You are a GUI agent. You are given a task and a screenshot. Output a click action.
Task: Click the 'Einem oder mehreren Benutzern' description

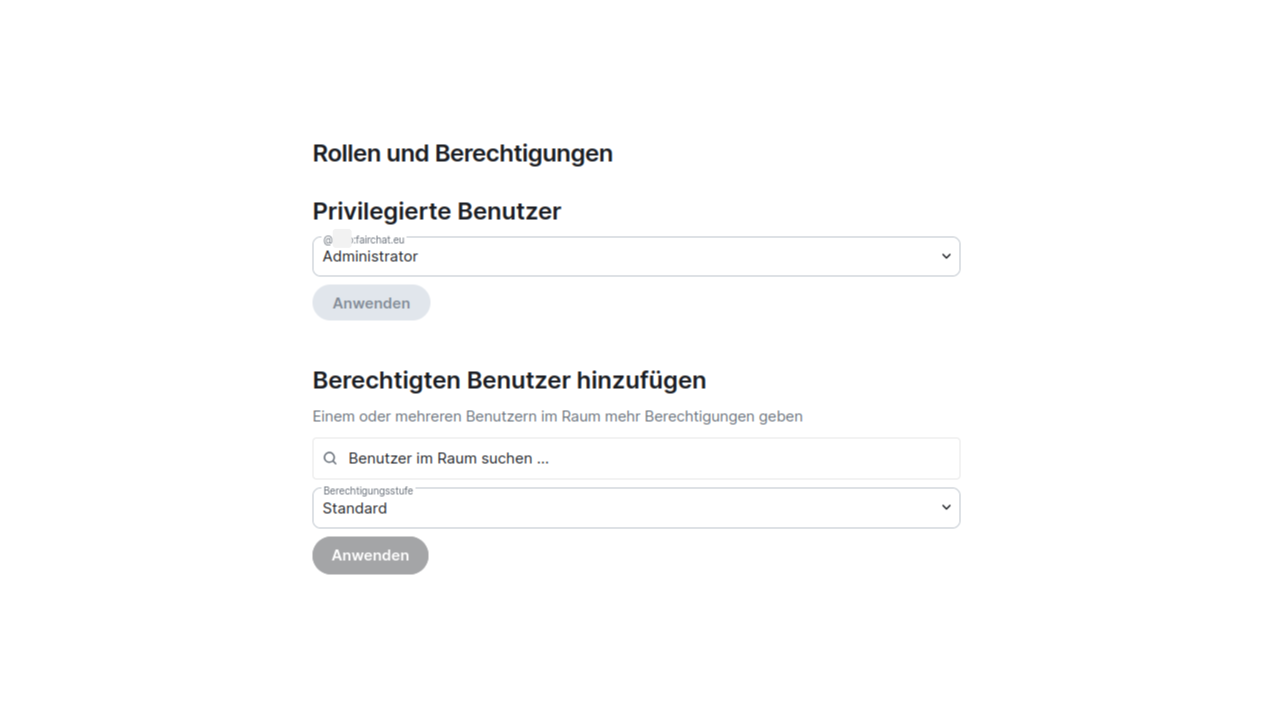pos(557,416)
